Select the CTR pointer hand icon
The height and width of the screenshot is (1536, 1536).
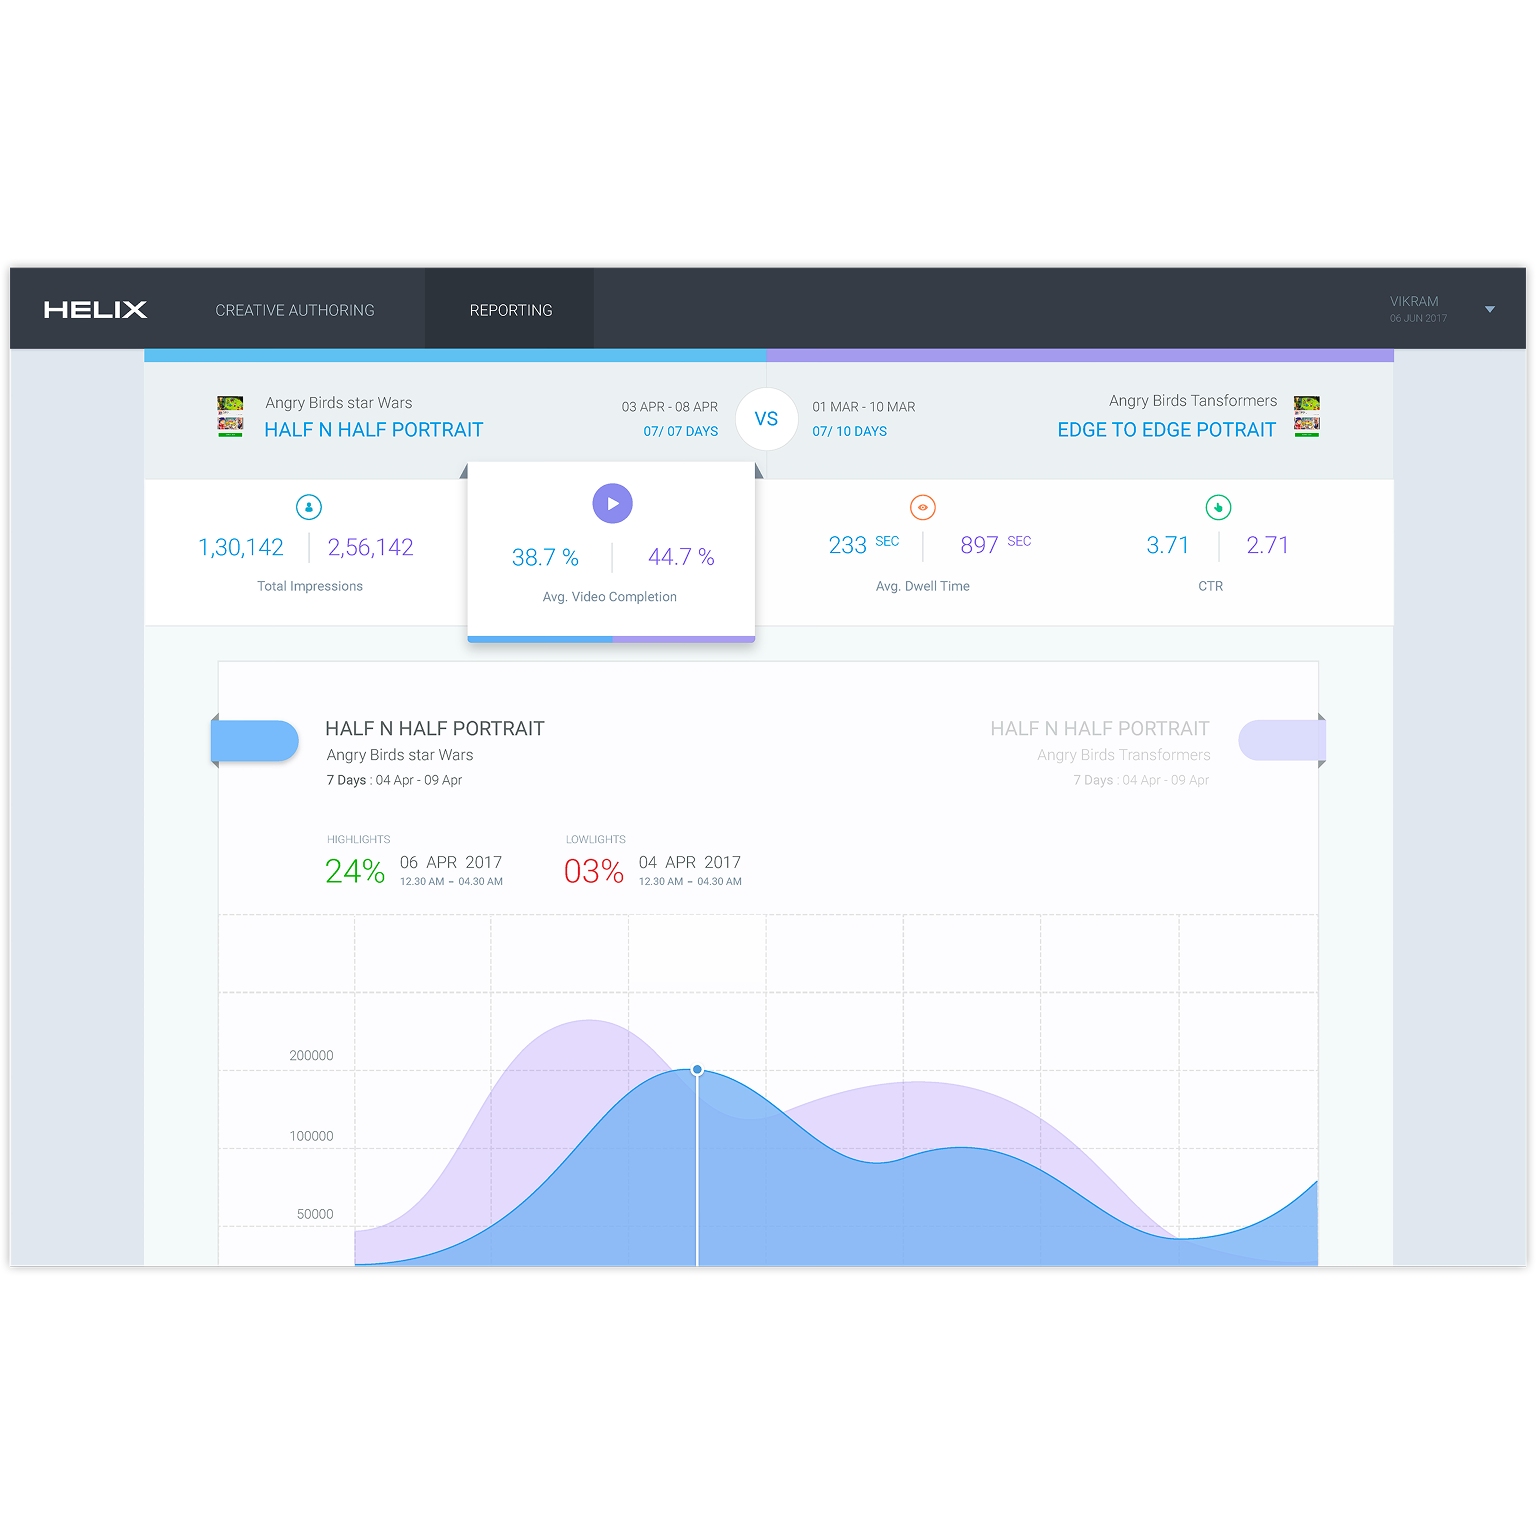coord(1218,507)
